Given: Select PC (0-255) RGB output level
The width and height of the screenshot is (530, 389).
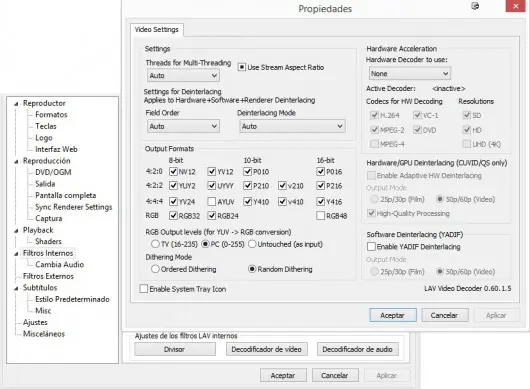Looking at the screenshot, I should (205, 244).
